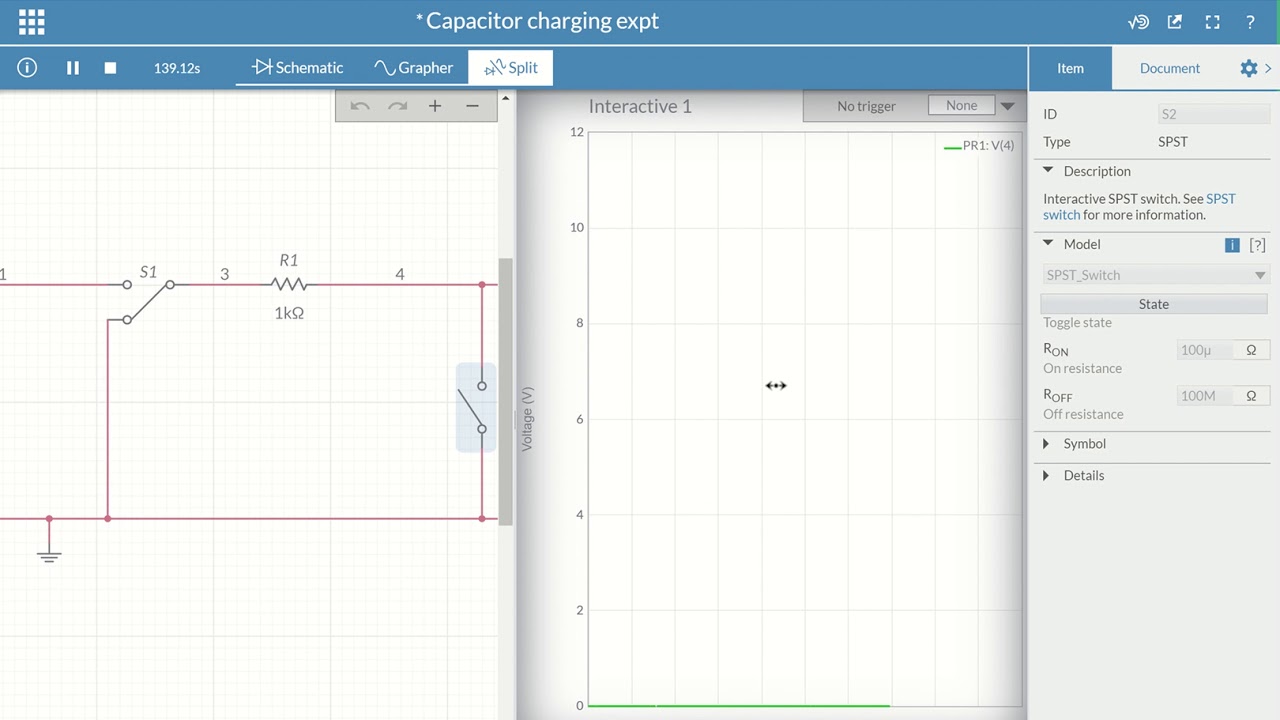This screenshot has width=1280, height=720.
Task: Pause the simulation
Action: click(x=73, y=68)
